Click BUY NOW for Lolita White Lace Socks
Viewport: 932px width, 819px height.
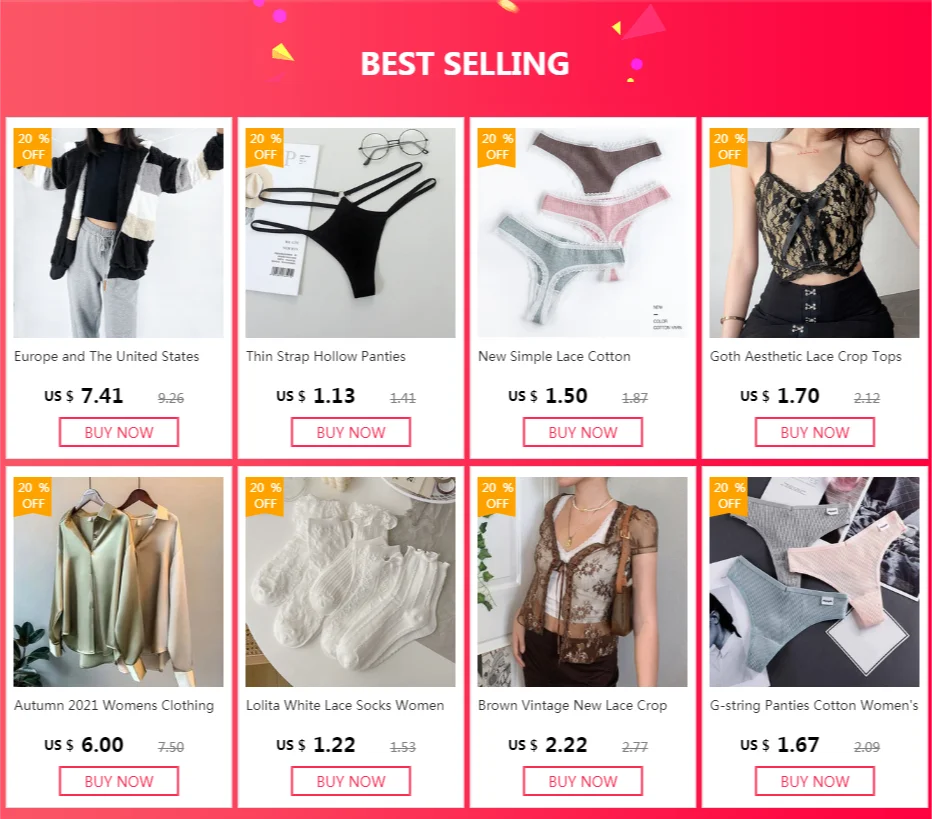[351, 781]
